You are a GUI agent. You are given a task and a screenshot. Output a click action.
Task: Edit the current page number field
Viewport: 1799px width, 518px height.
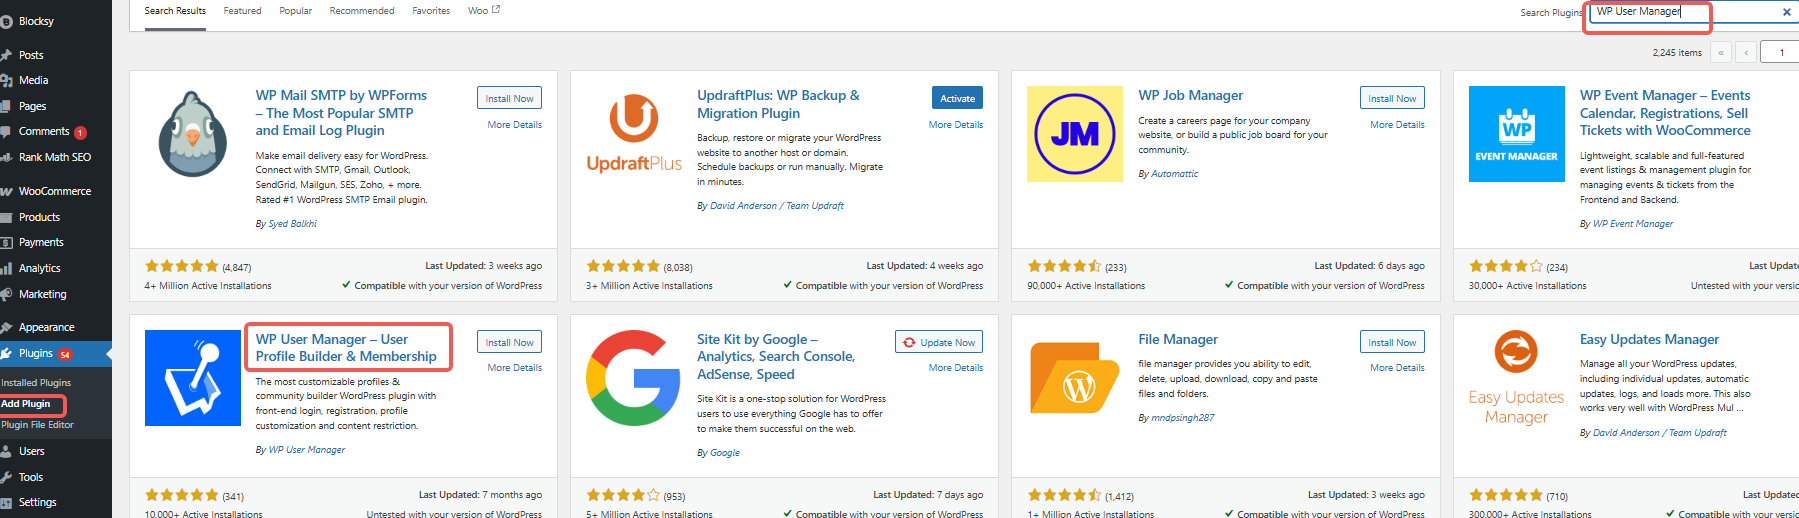[x=1780, y=52]
